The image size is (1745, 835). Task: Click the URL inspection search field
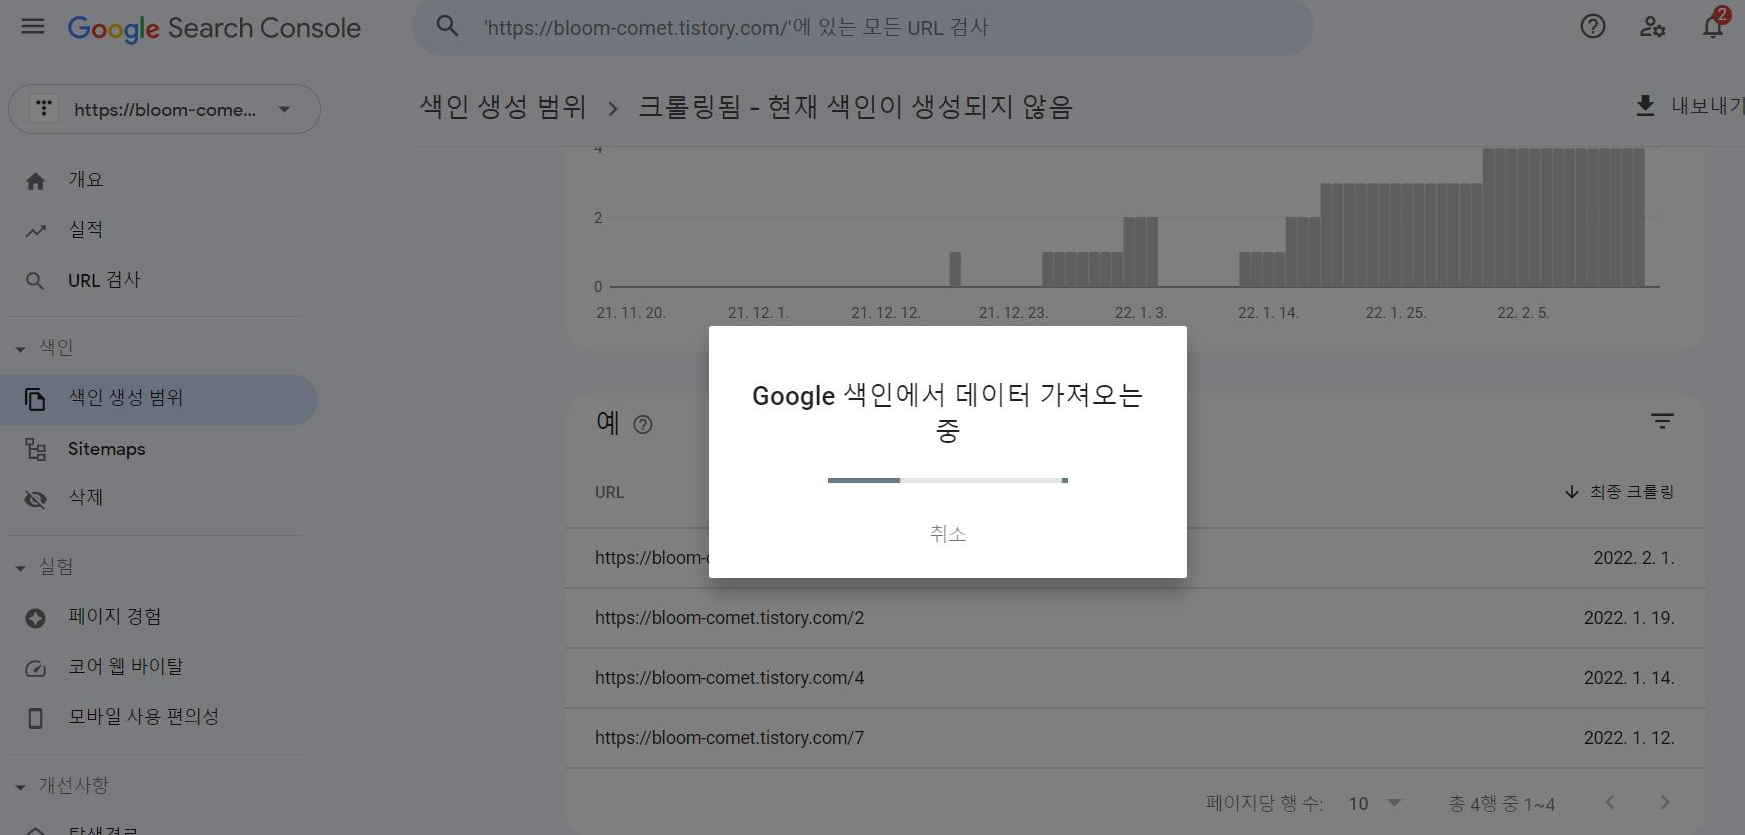pos(862,27)
